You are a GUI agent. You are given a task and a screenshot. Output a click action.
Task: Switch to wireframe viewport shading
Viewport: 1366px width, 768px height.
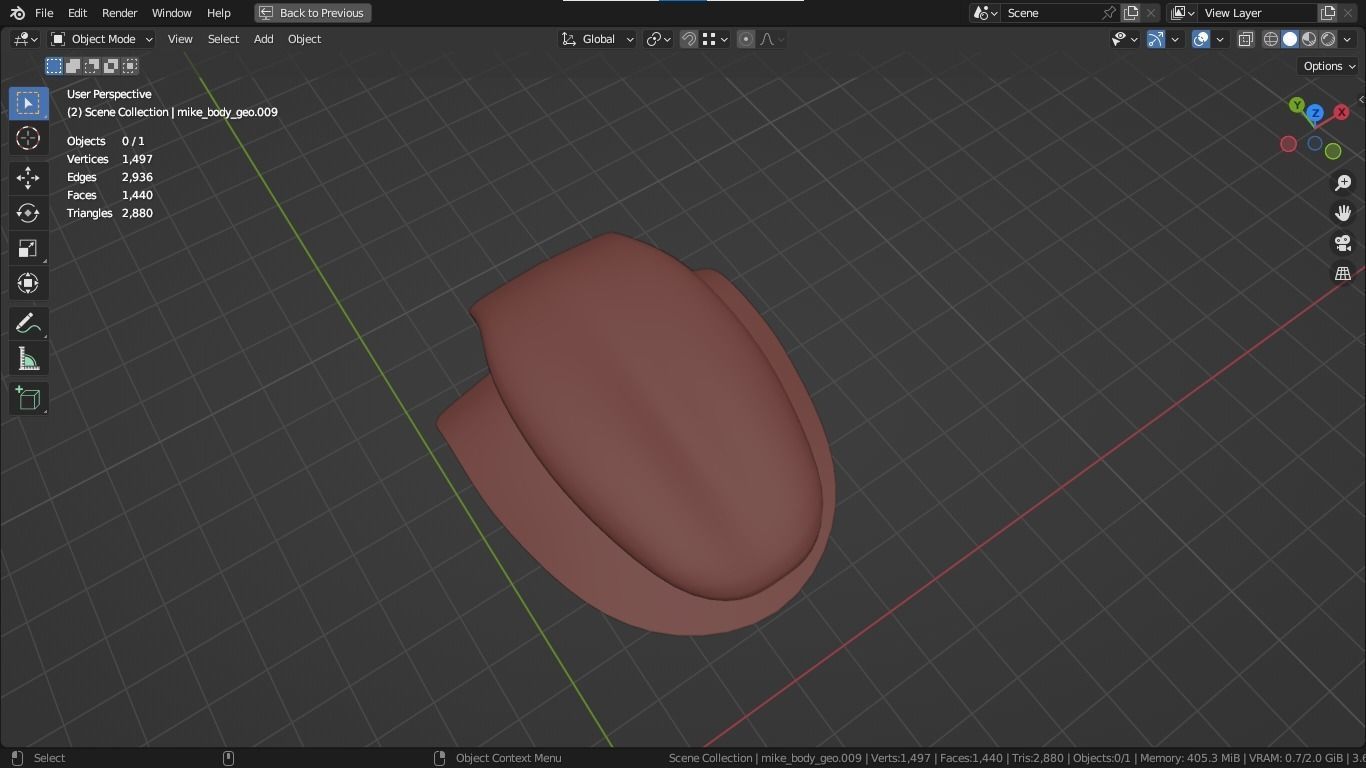point(1271,39)
